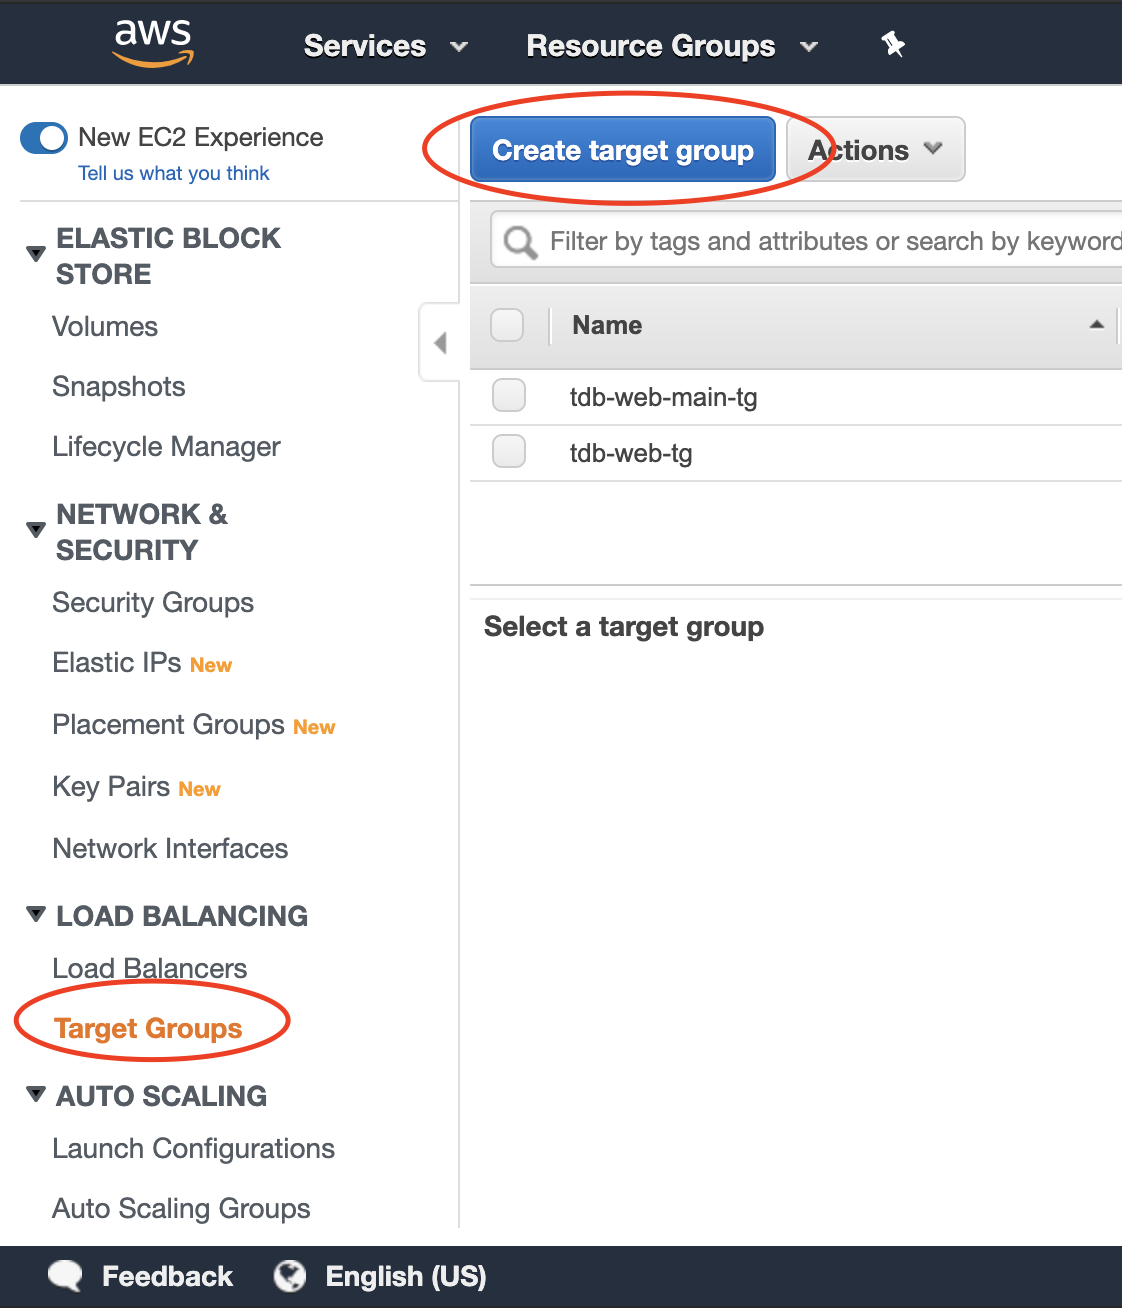Screen dimensions: 1122x1308
Task: Check the tdb-web-main-tg checkbox
Action: pyautogui.click(x=509, y=396)
